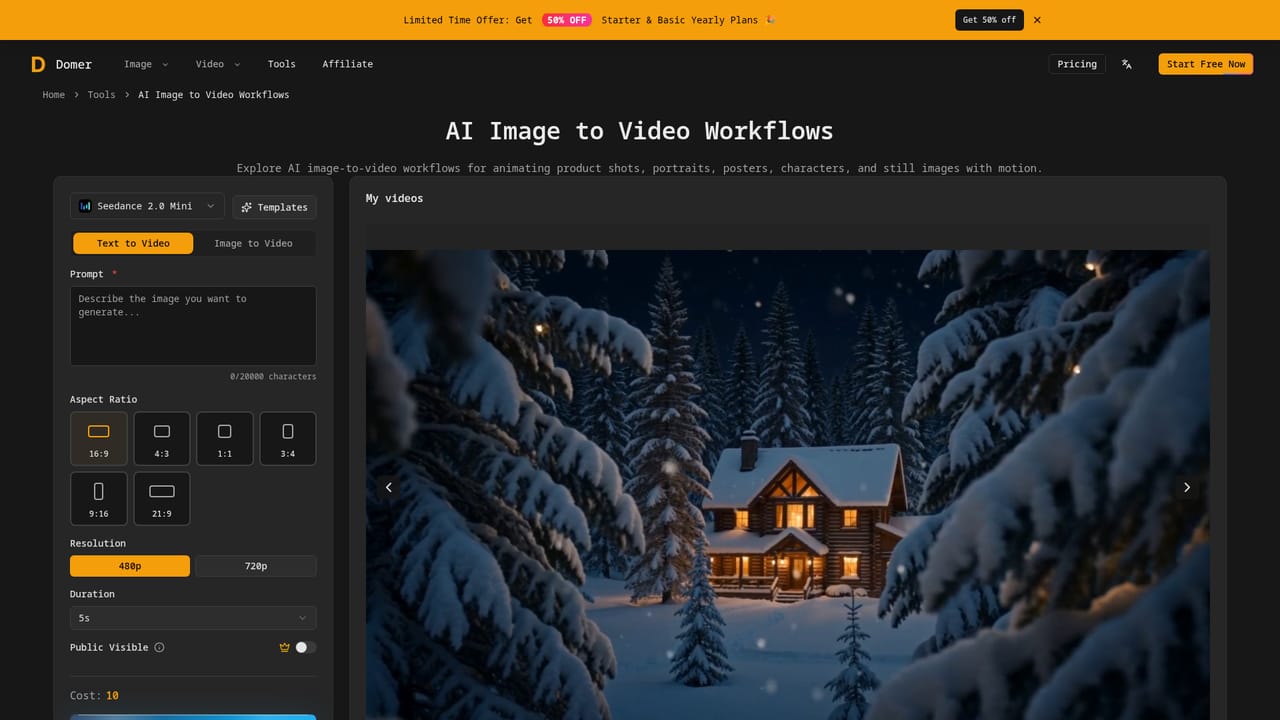
Task: Select the 3:4 aspect ratio
Action: tap(288, 438)
